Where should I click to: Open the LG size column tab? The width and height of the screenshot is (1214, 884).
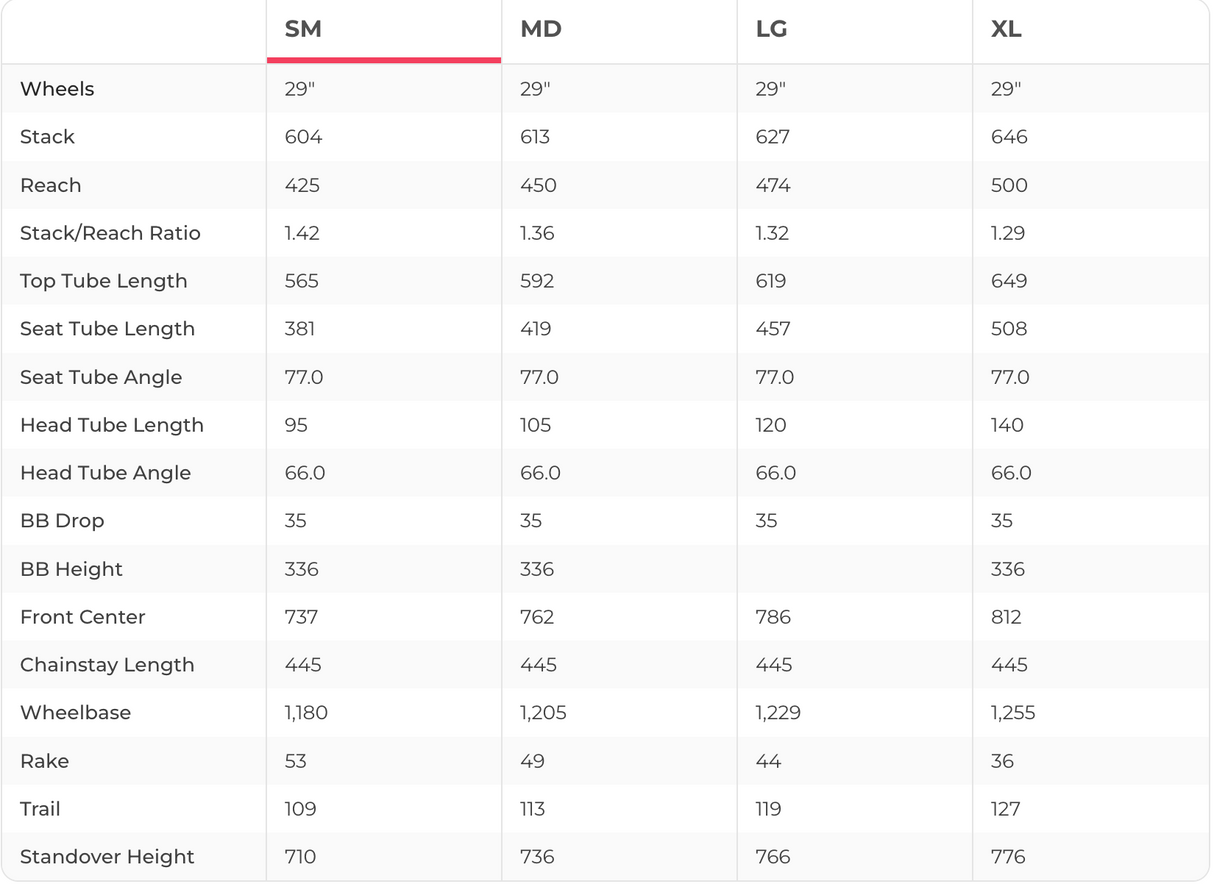click(x=772, y=30)
